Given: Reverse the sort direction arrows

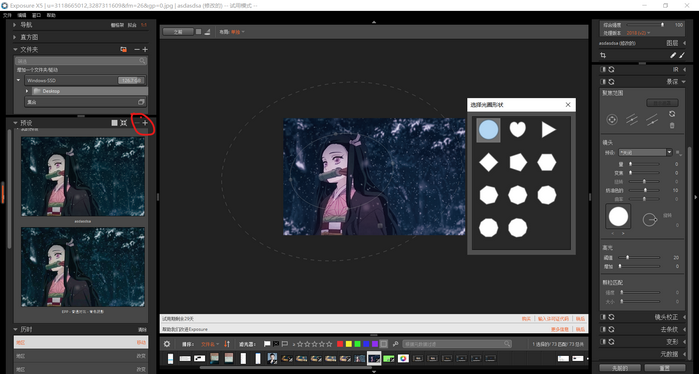Looking at the screenshot, I should pos(227,344).
